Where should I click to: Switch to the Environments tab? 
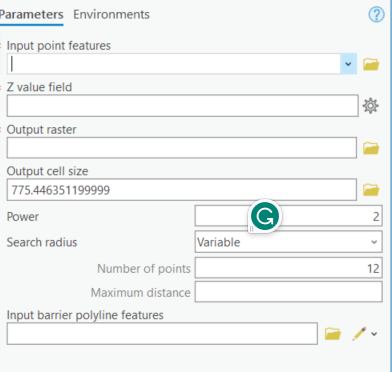(x=111, y=15)
